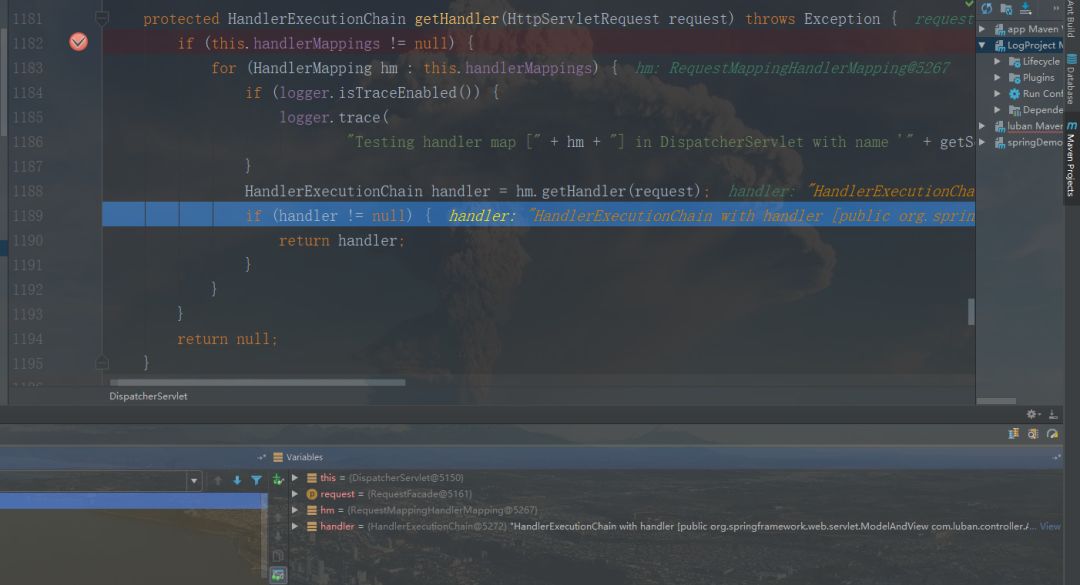Select app Maven project row
Viewport: 1080px width, 585px height.
(x=1020, y=29)
